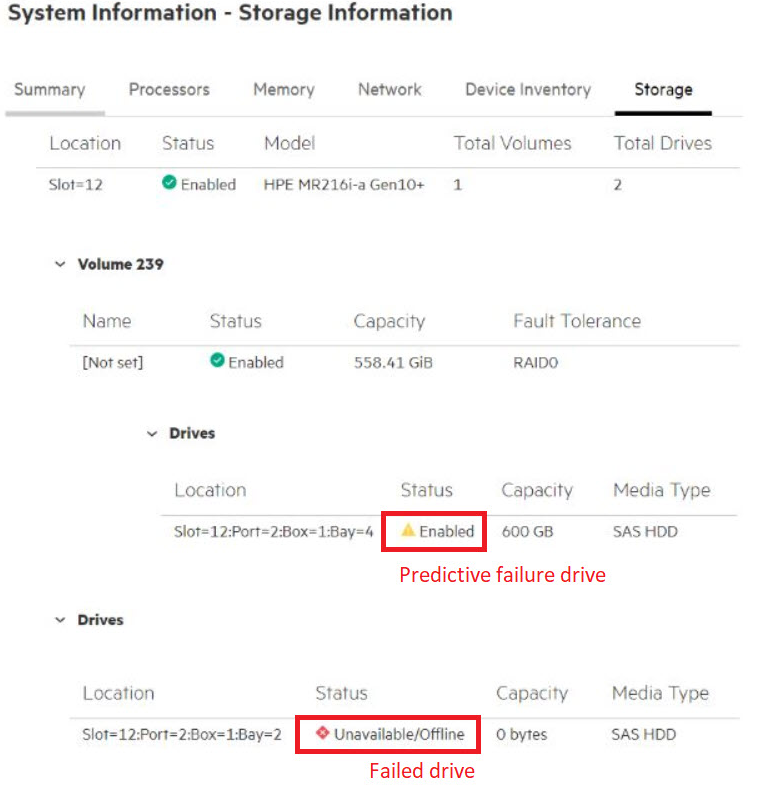Screen dimensions: 760x786
Task: Switch to the Summary tab
Action: [50, 90]
